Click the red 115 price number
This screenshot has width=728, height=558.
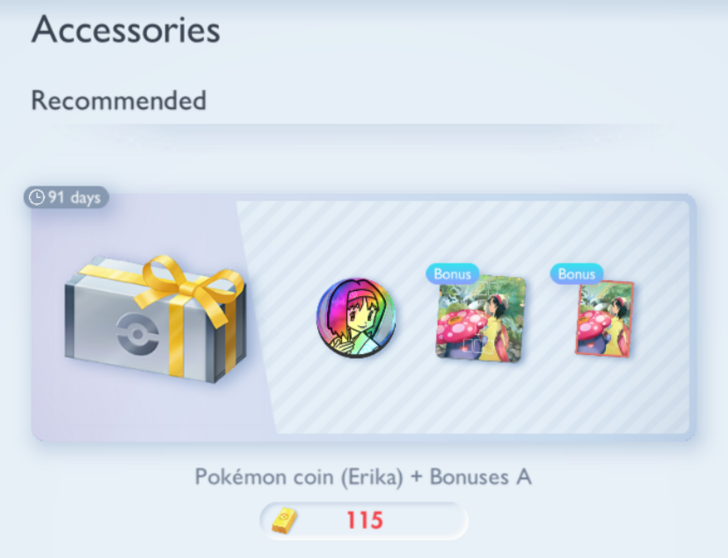click(x=364, y=520)
